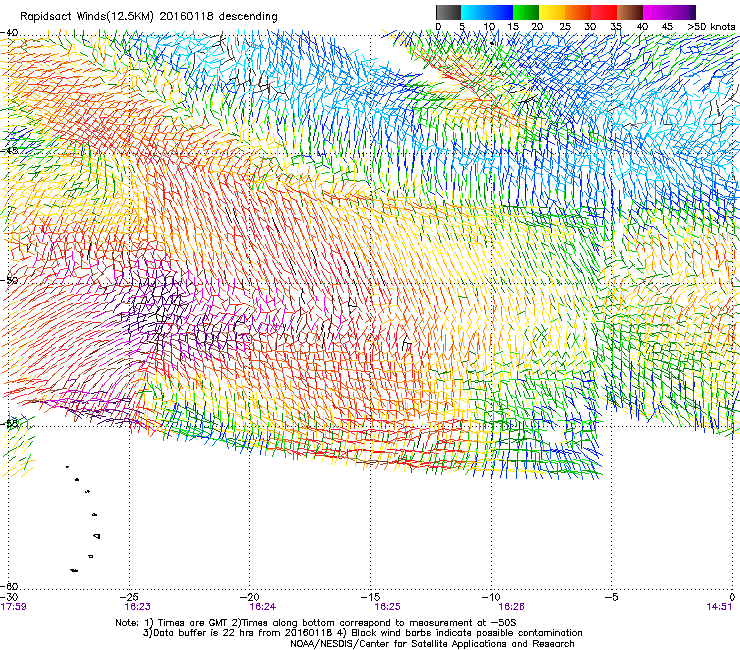Click the "-50" latitude axis label
The height and width of the screenshot is (650, 740).
9,280
